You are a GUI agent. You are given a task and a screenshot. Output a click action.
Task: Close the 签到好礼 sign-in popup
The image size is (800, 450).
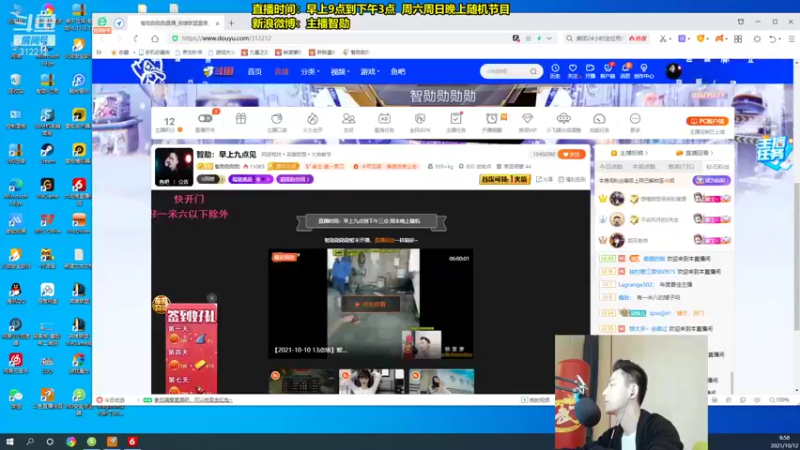click(212, 298)
